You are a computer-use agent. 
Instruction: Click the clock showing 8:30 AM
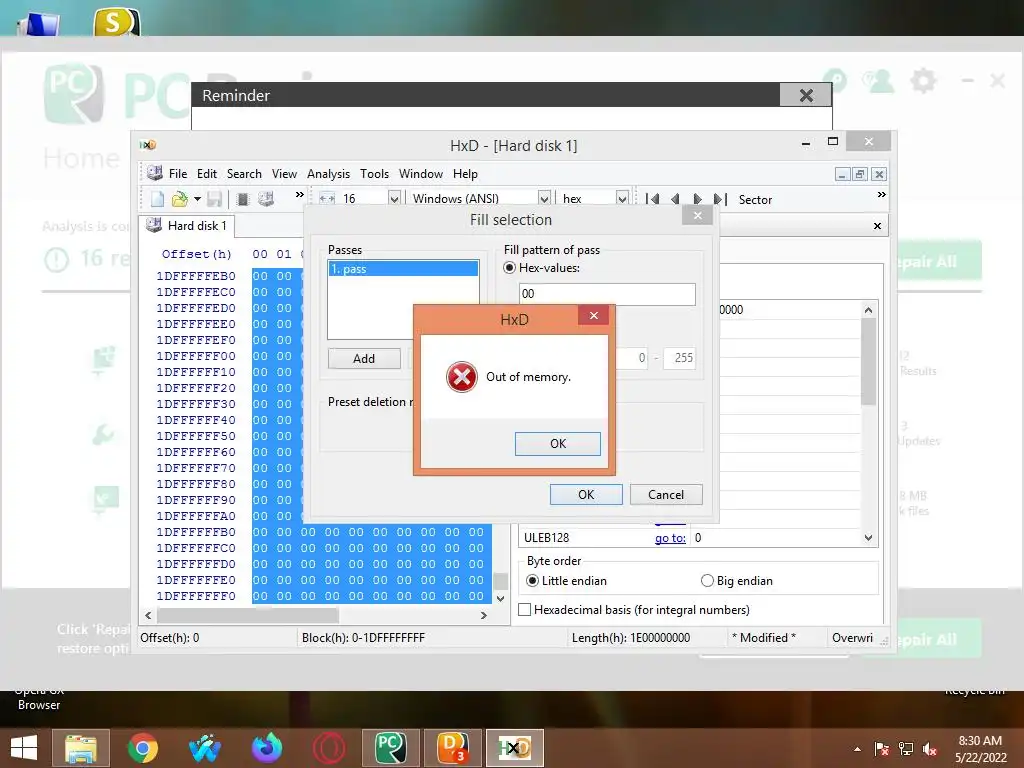[980, 741]
